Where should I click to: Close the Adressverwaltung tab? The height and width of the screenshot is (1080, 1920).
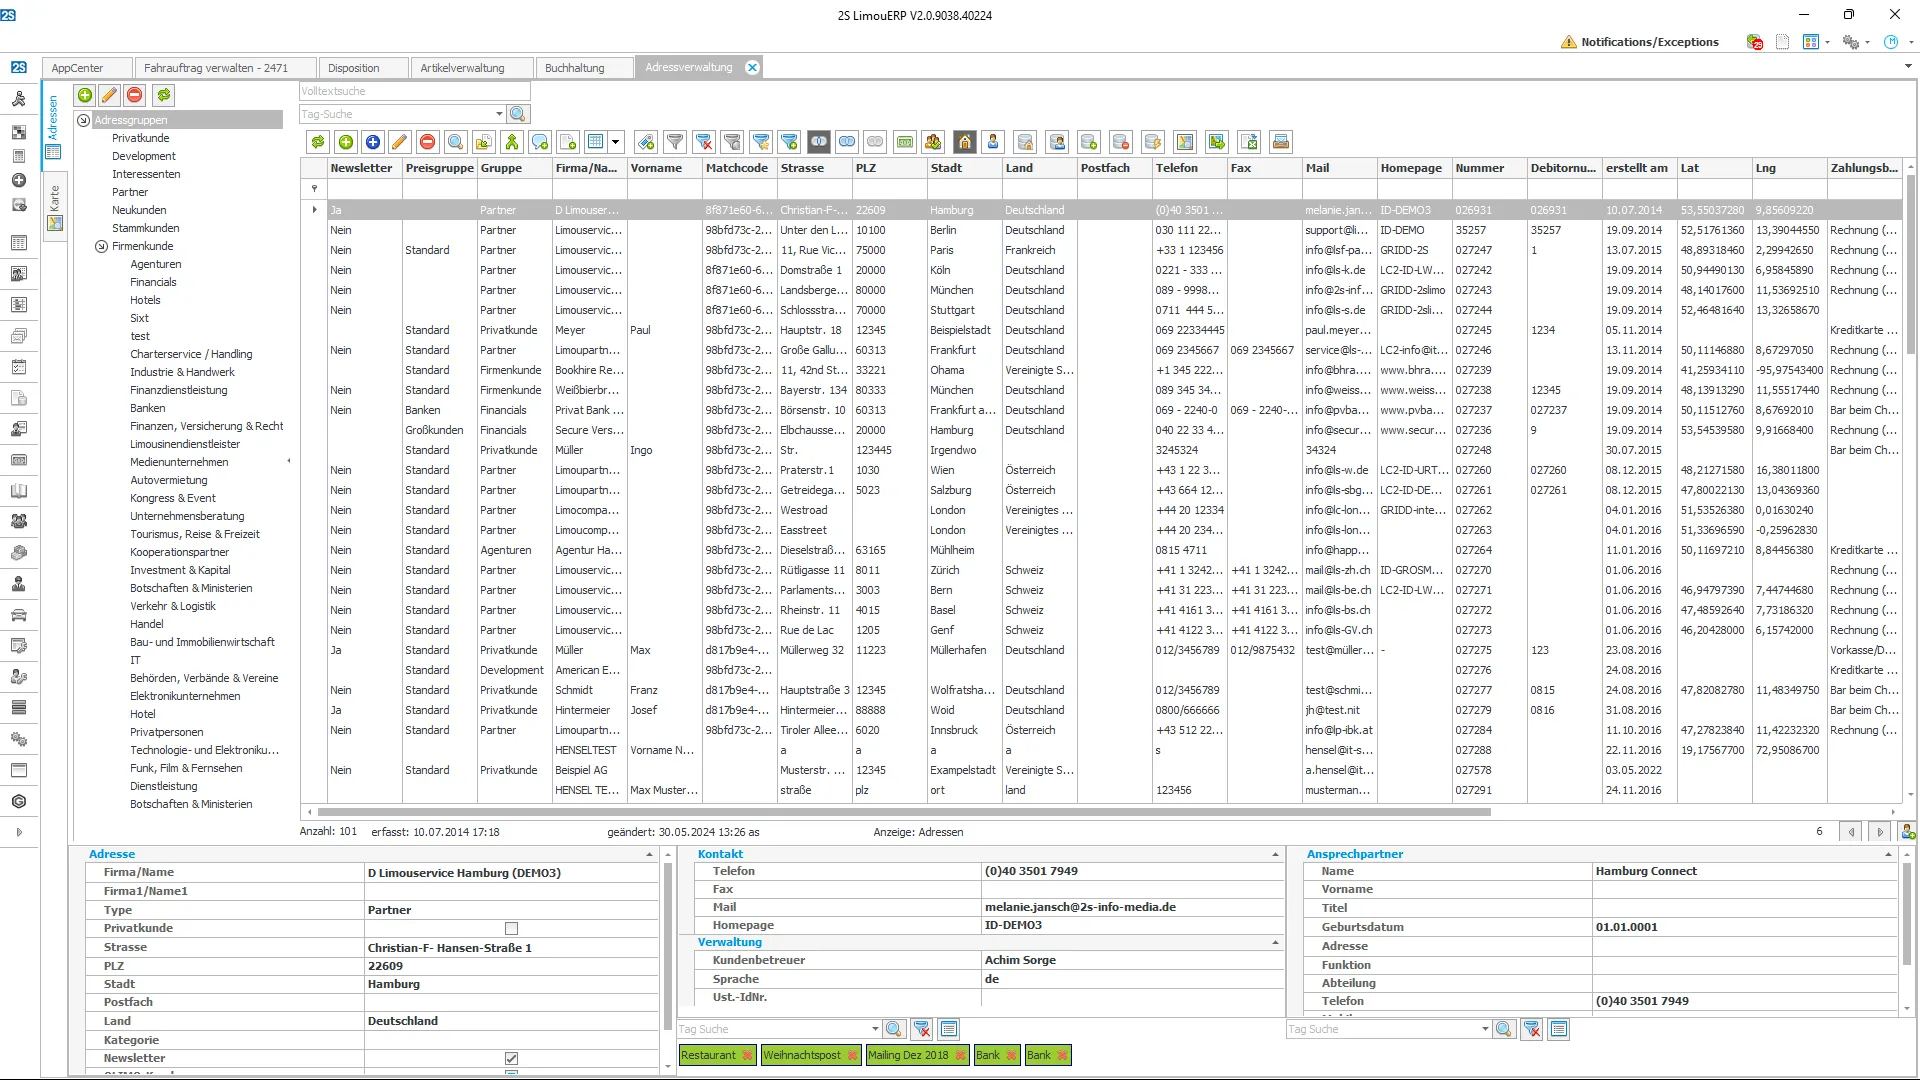[x=752, y=67]
